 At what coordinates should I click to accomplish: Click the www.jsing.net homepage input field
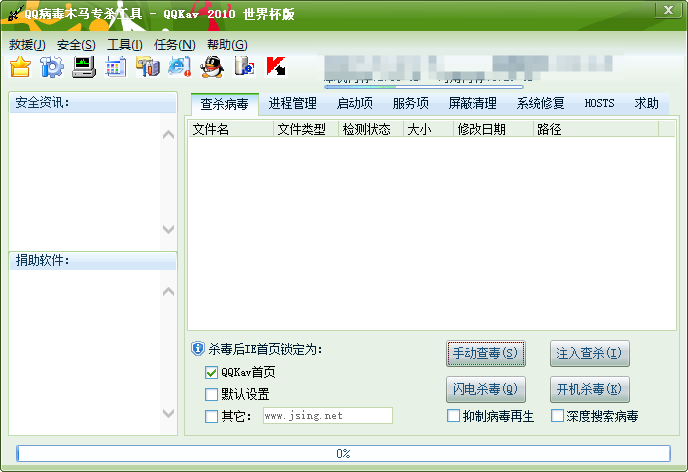pyautogui.click(x=328, y=416)
